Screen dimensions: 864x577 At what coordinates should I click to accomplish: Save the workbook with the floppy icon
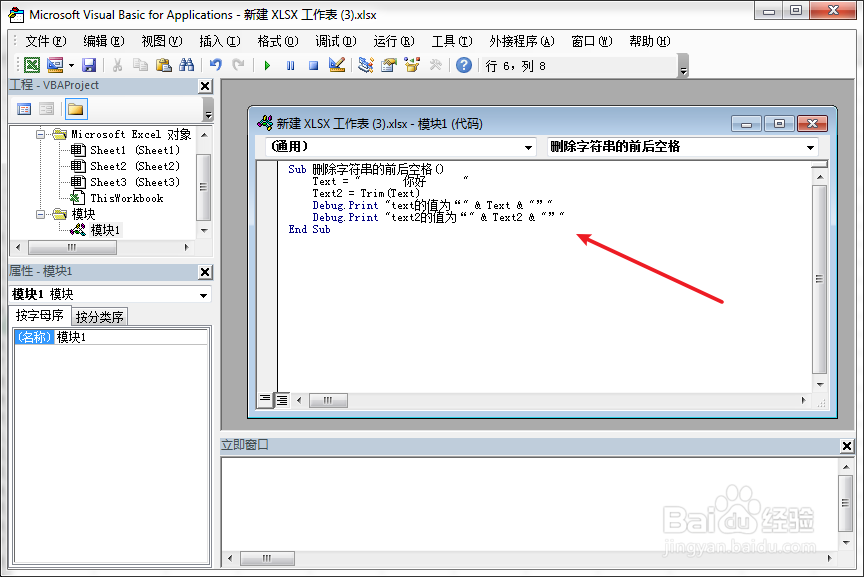(x=89, y=65)
